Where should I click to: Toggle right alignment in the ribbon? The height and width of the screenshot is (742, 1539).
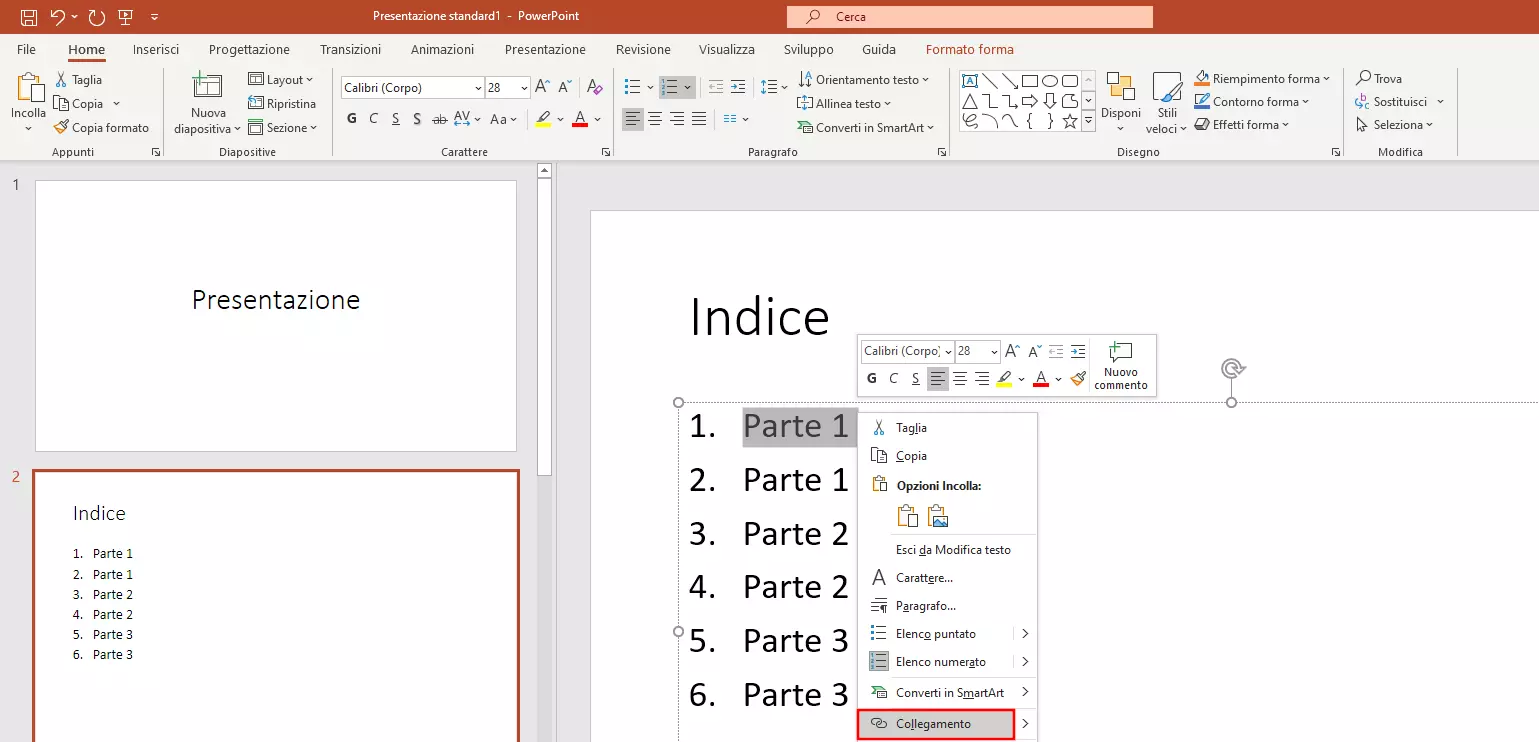tap(677, 119)
